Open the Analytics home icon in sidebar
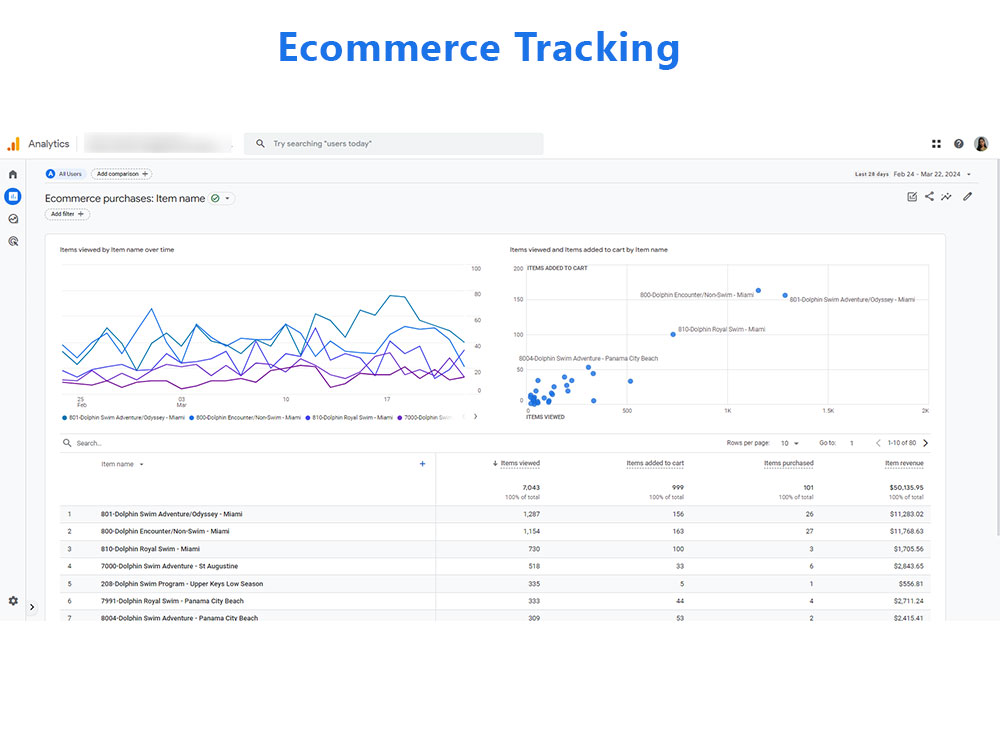Screen dimensions: 1000x750 click(x=13, y=174)
